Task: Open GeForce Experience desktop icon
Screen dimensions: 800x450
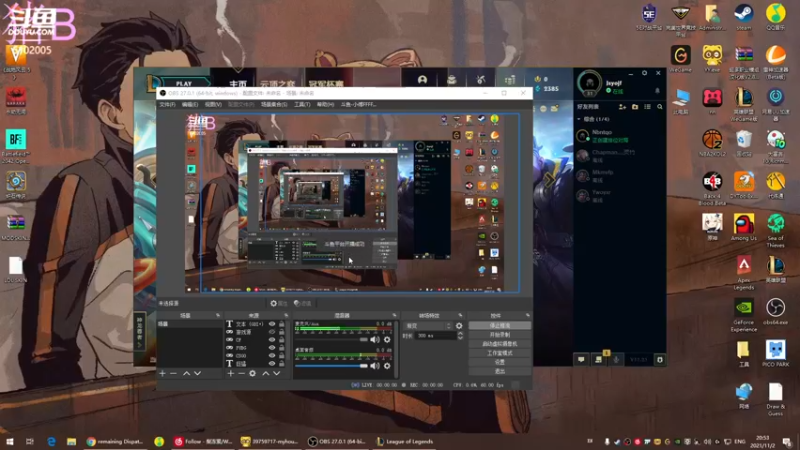Action: click(743, 315)
